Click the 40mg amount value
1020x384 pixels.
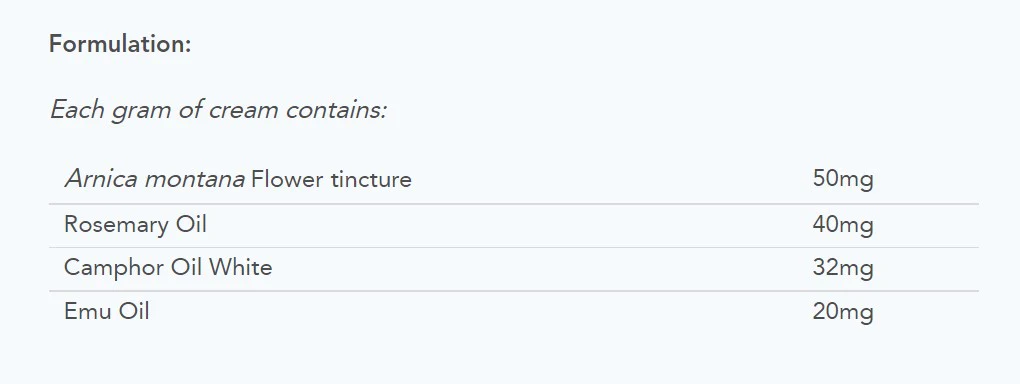842,225
